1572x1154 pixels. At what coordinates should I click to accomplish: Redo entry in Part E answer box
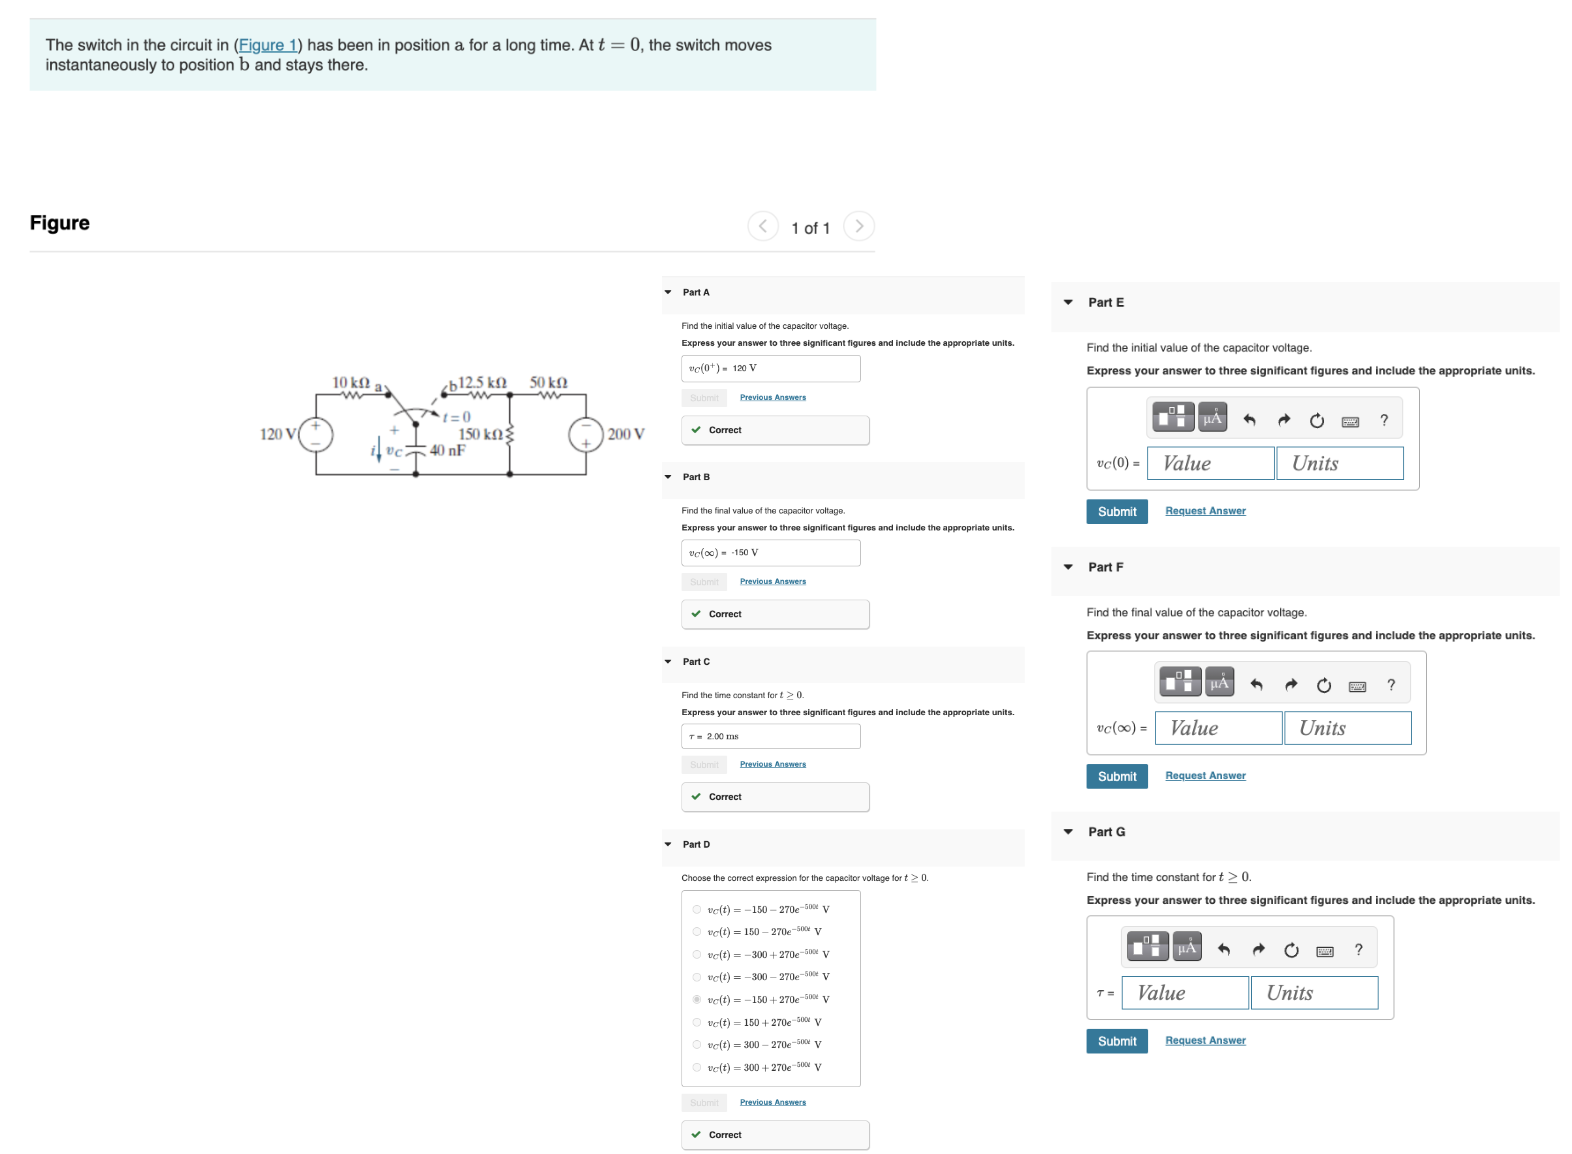tap(1284, 421)
